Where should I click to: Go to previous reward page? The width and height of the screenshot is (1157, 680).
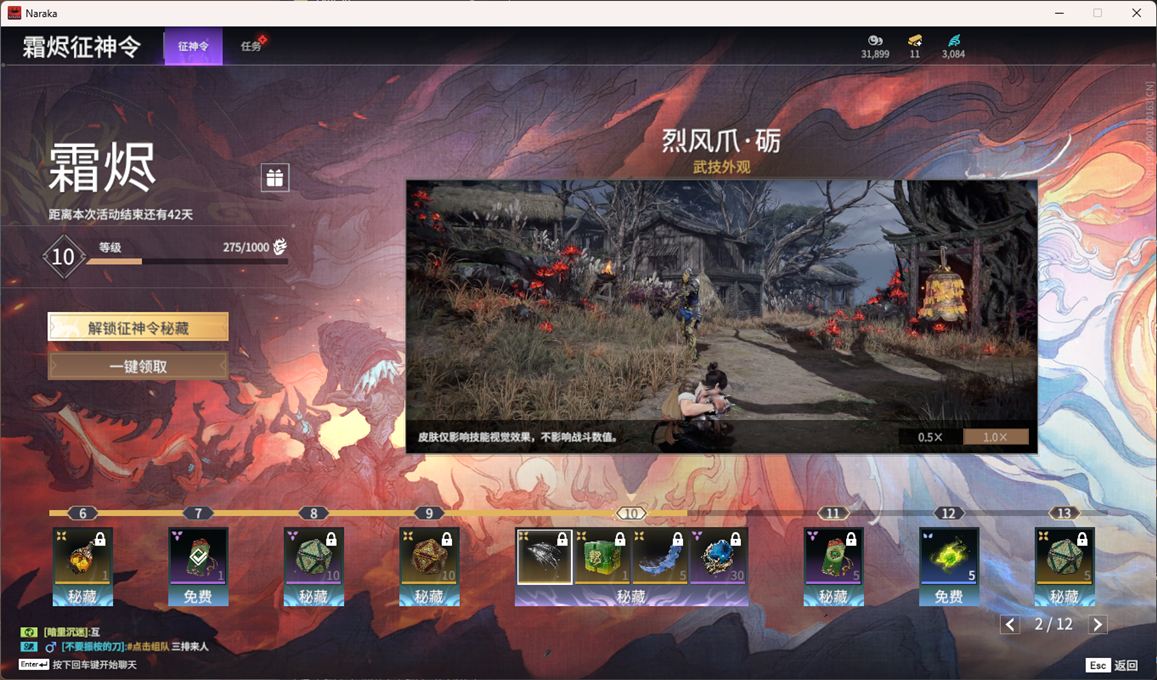[1010, 625]
